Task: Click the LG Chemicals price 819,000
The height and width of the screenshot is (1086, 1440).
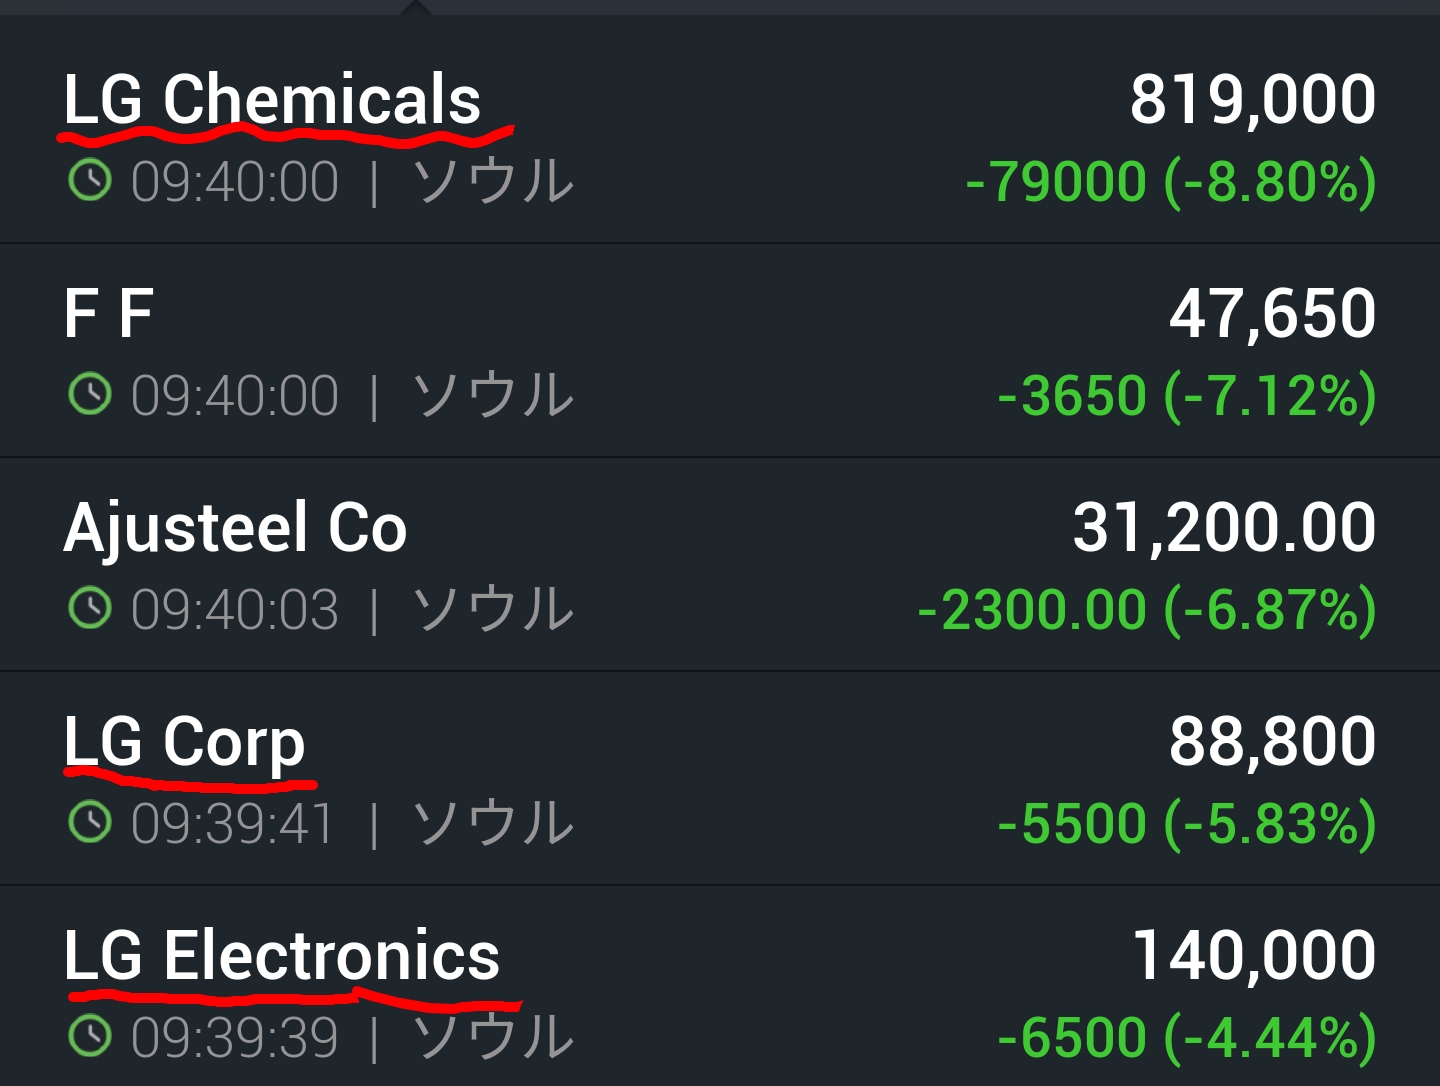Action: click(x=1253, y=100)
